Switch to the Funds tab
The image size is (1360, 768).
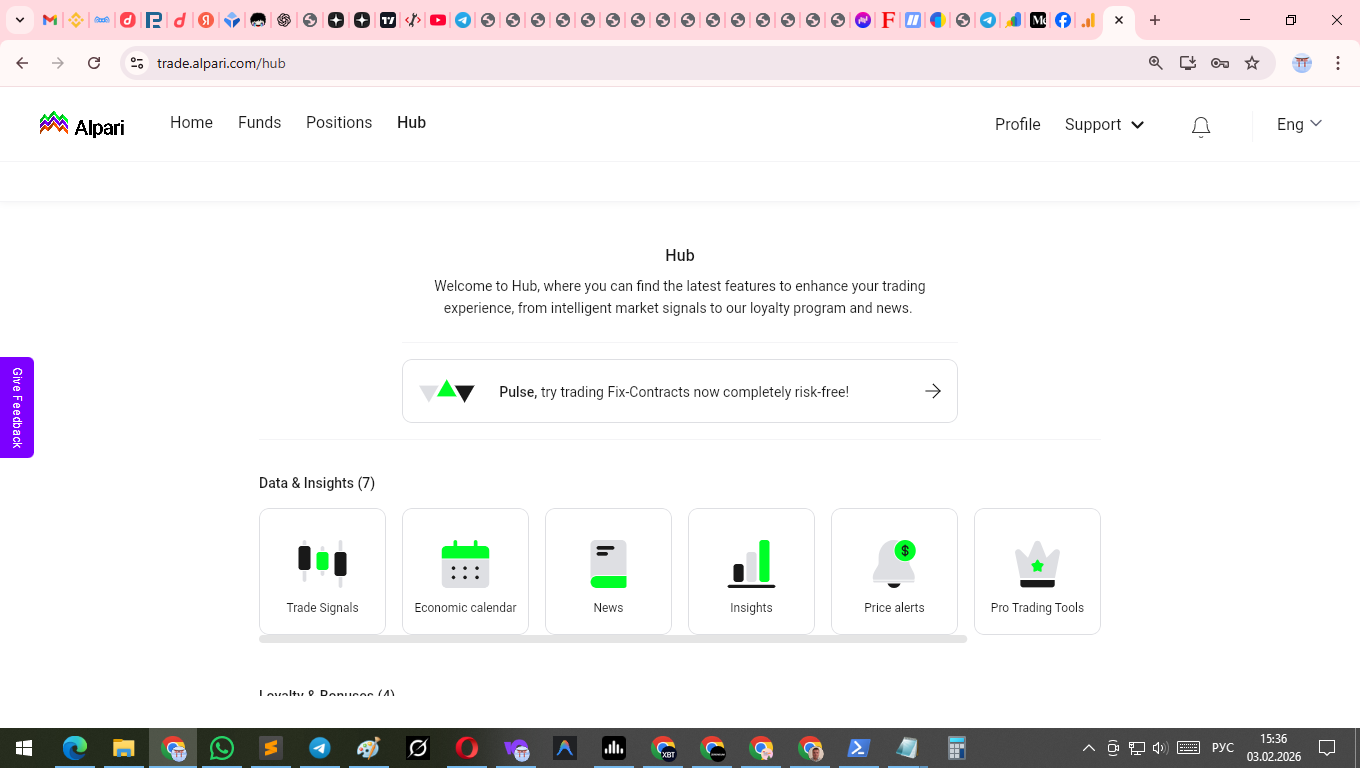tap(259, 122)
